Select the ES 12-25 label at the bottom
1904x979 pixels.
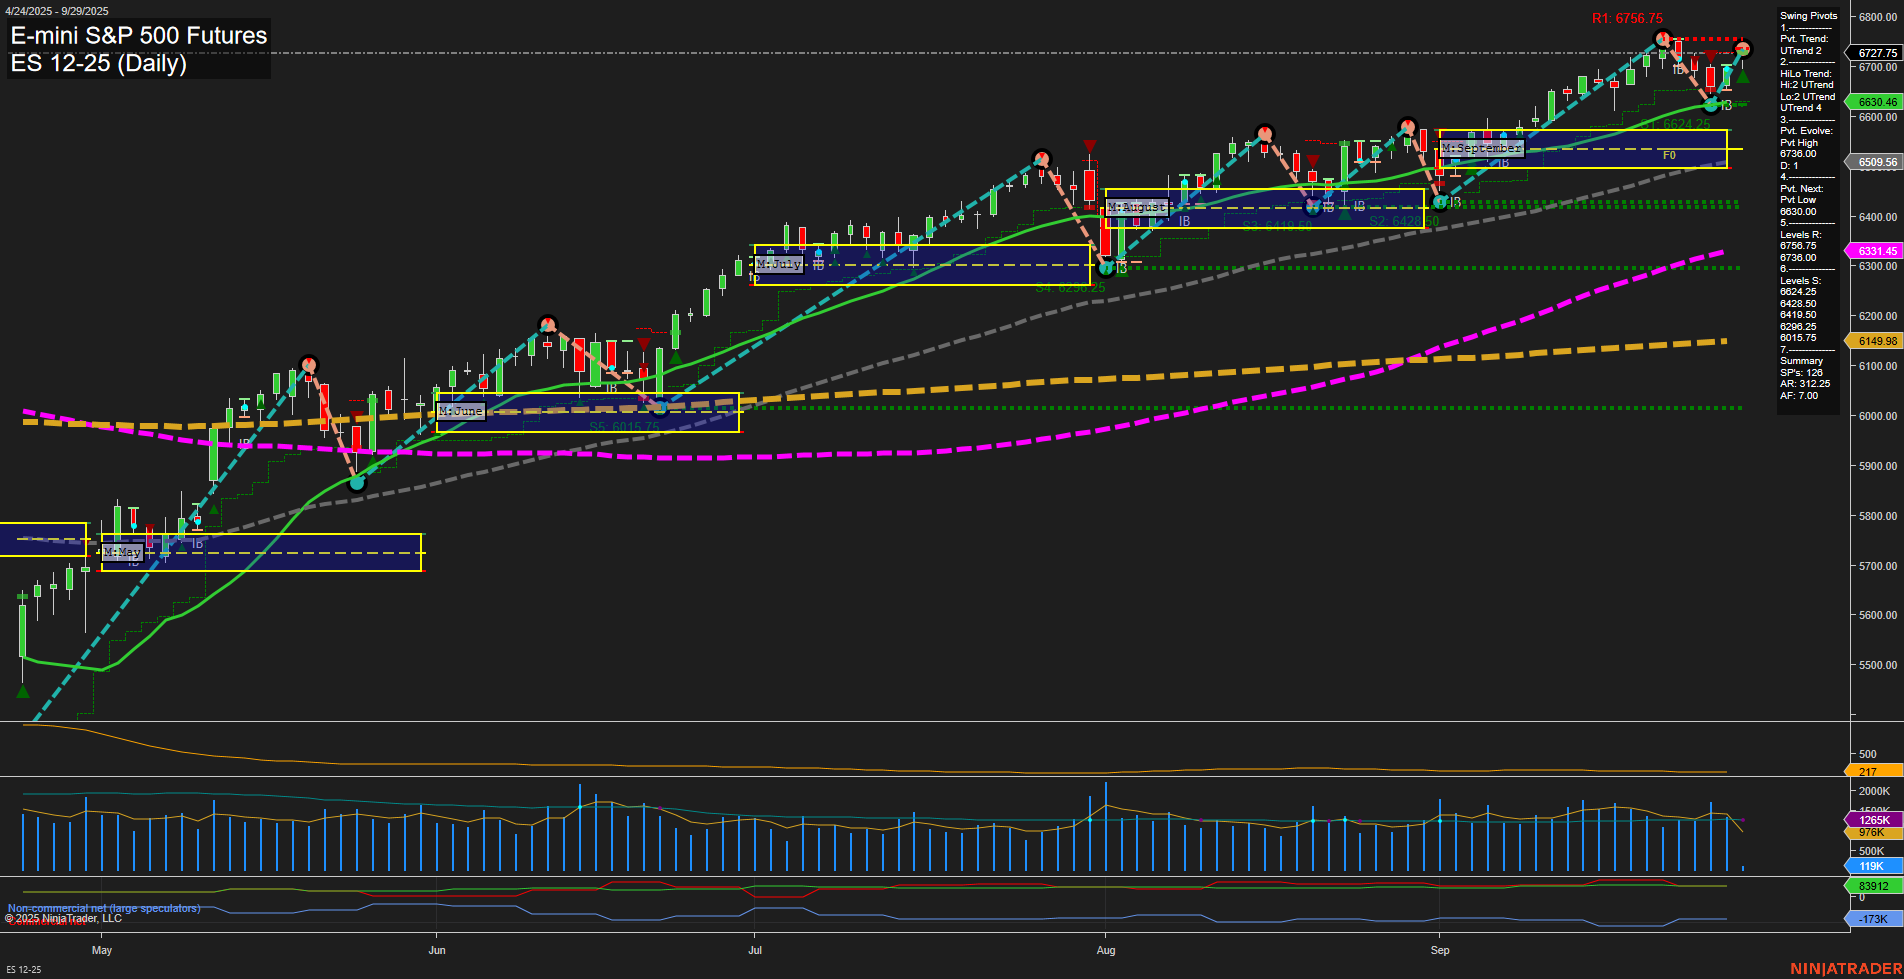coord(23,970)
